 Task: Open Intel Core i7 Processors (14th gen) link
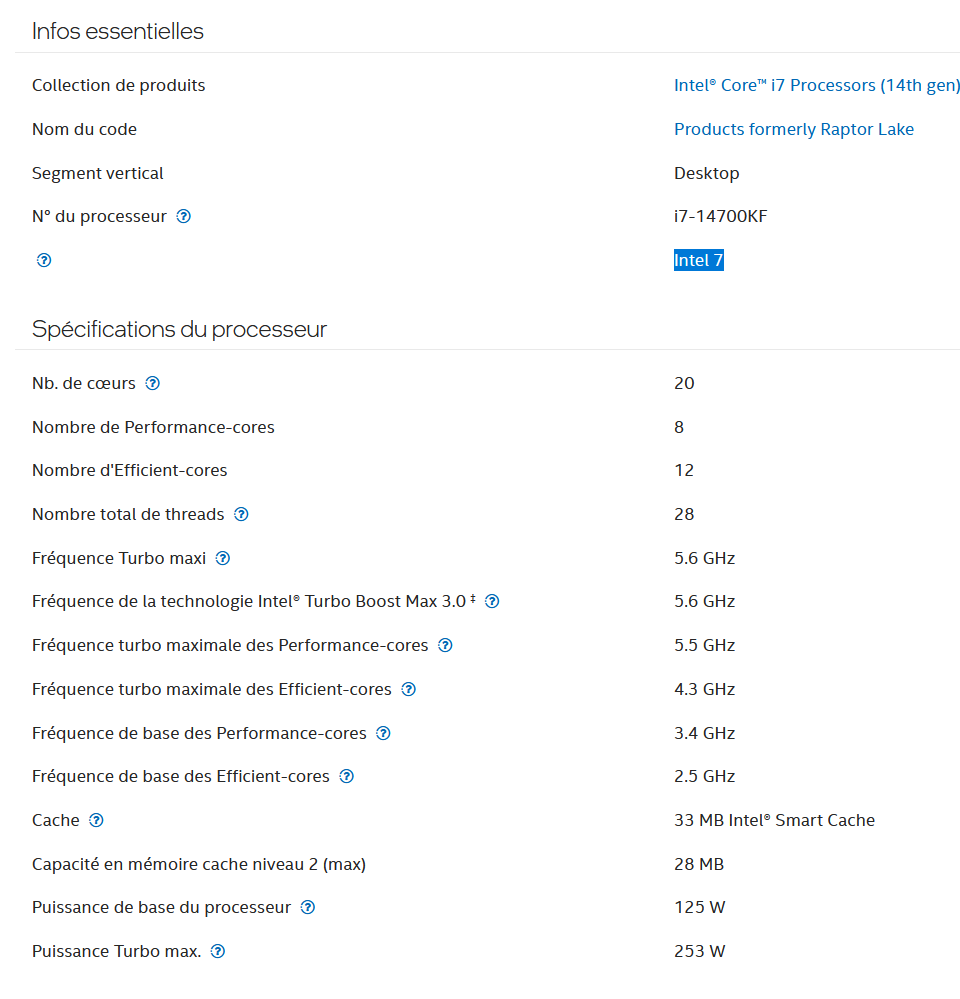coord(817,85)
